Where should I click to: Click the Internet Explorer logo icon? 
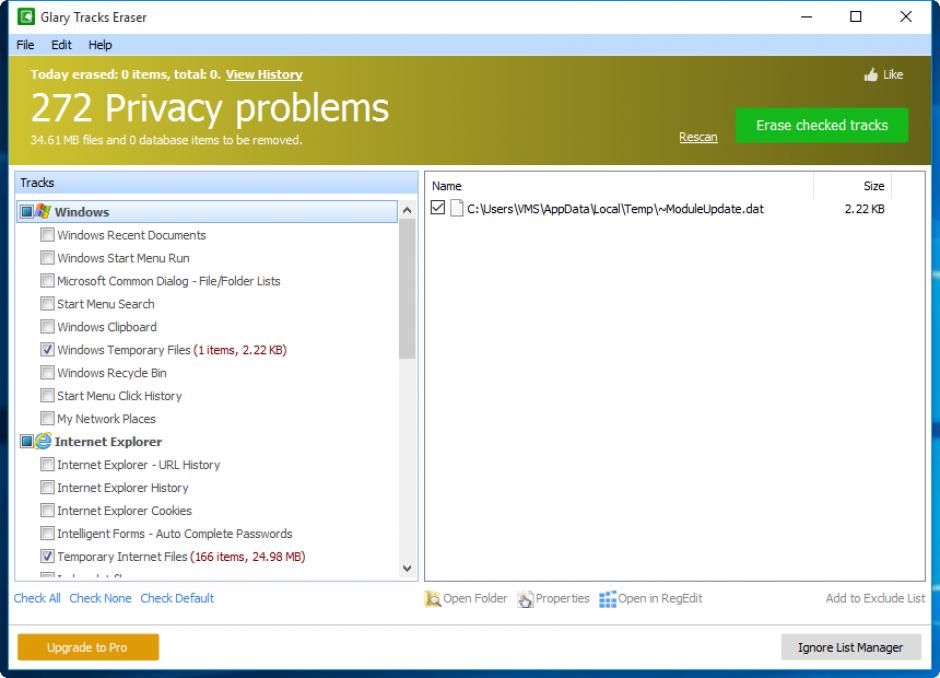(x=43, y=441)
